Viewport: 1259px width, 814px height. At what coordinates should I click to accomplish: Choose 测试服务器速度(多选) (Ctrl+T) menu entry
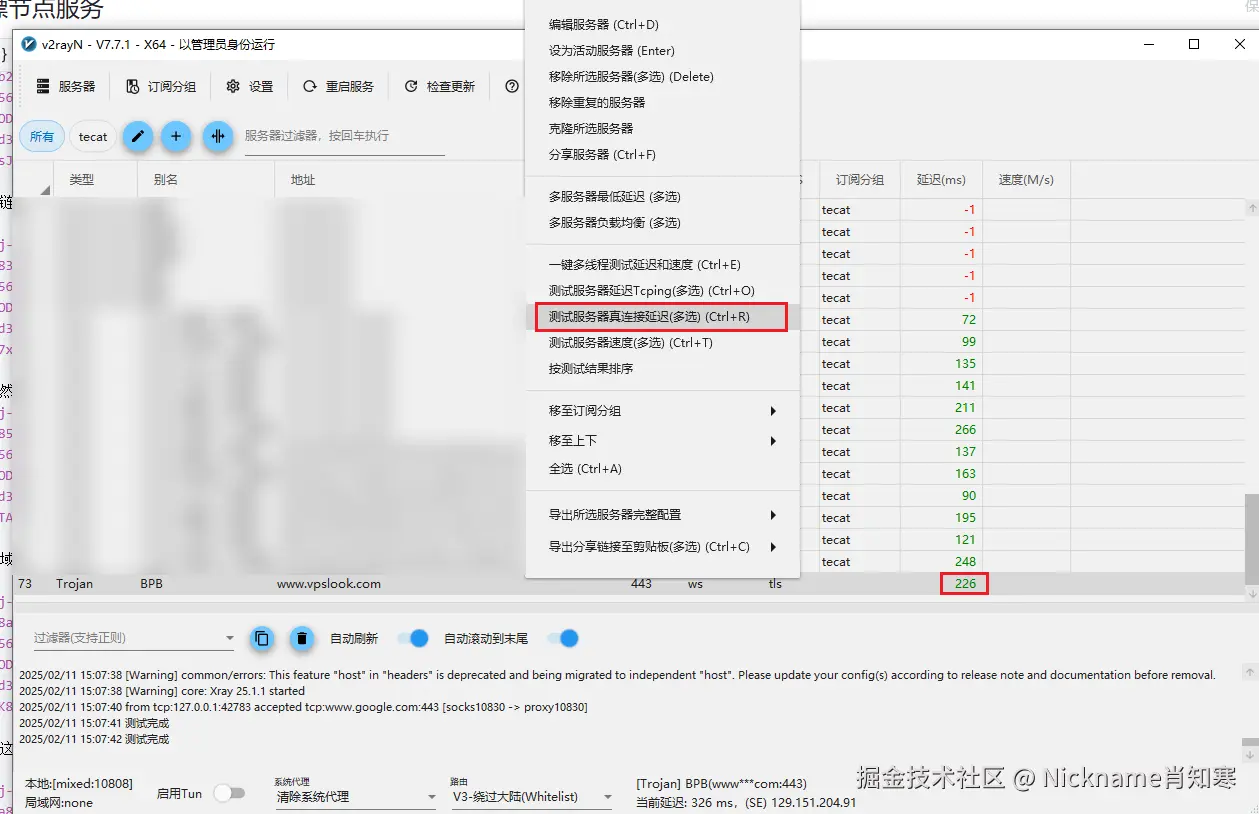(662, 343)
